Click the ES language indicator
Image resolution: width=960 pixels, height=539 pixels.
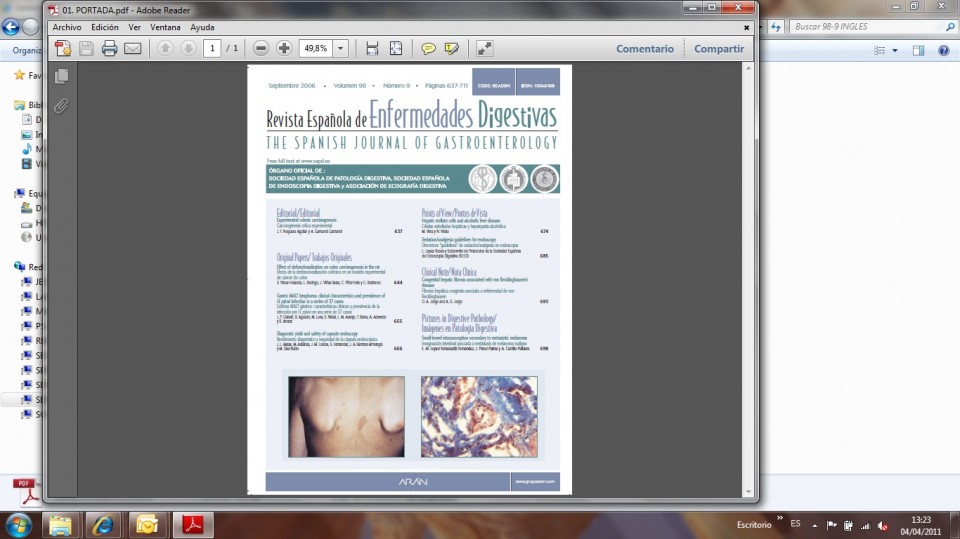pos(795,524)
